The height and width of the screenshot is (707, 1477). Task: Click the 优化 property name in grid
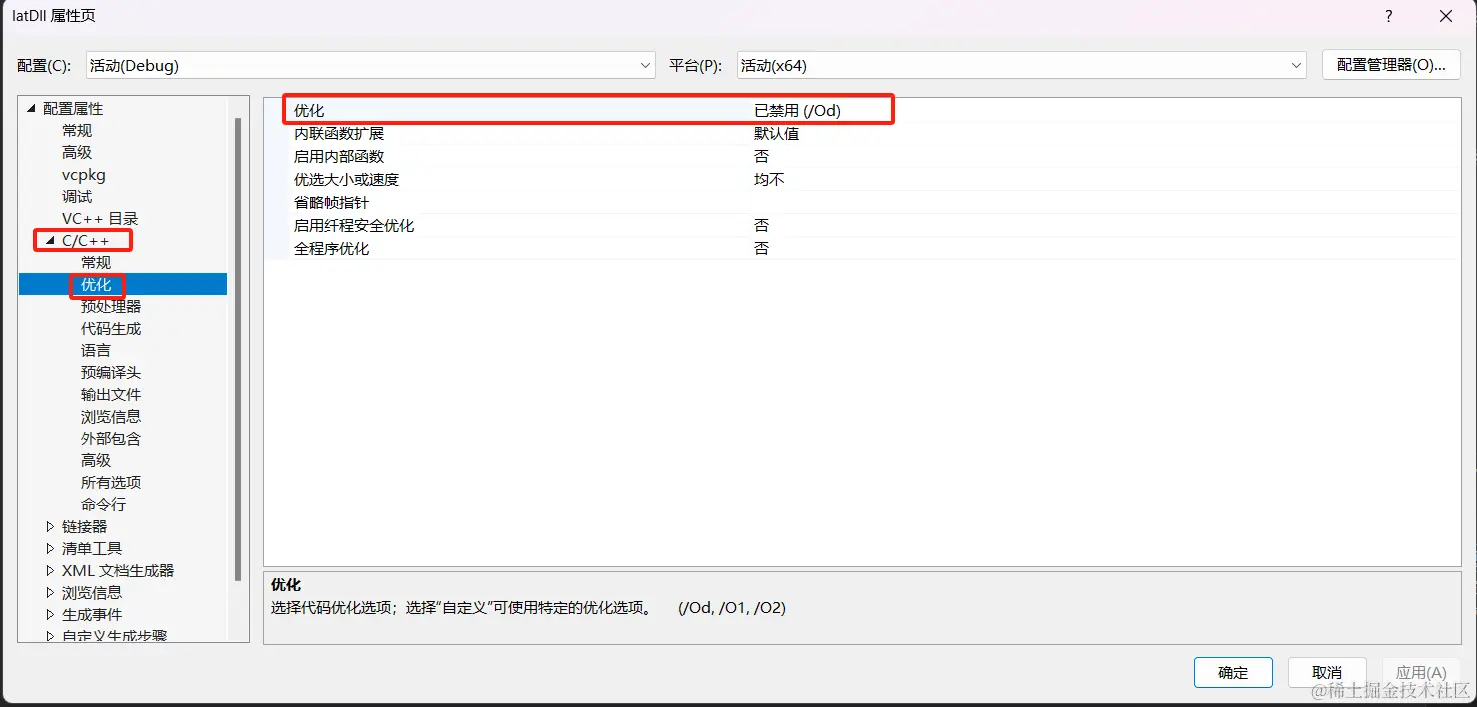click(x=309, y=111)
